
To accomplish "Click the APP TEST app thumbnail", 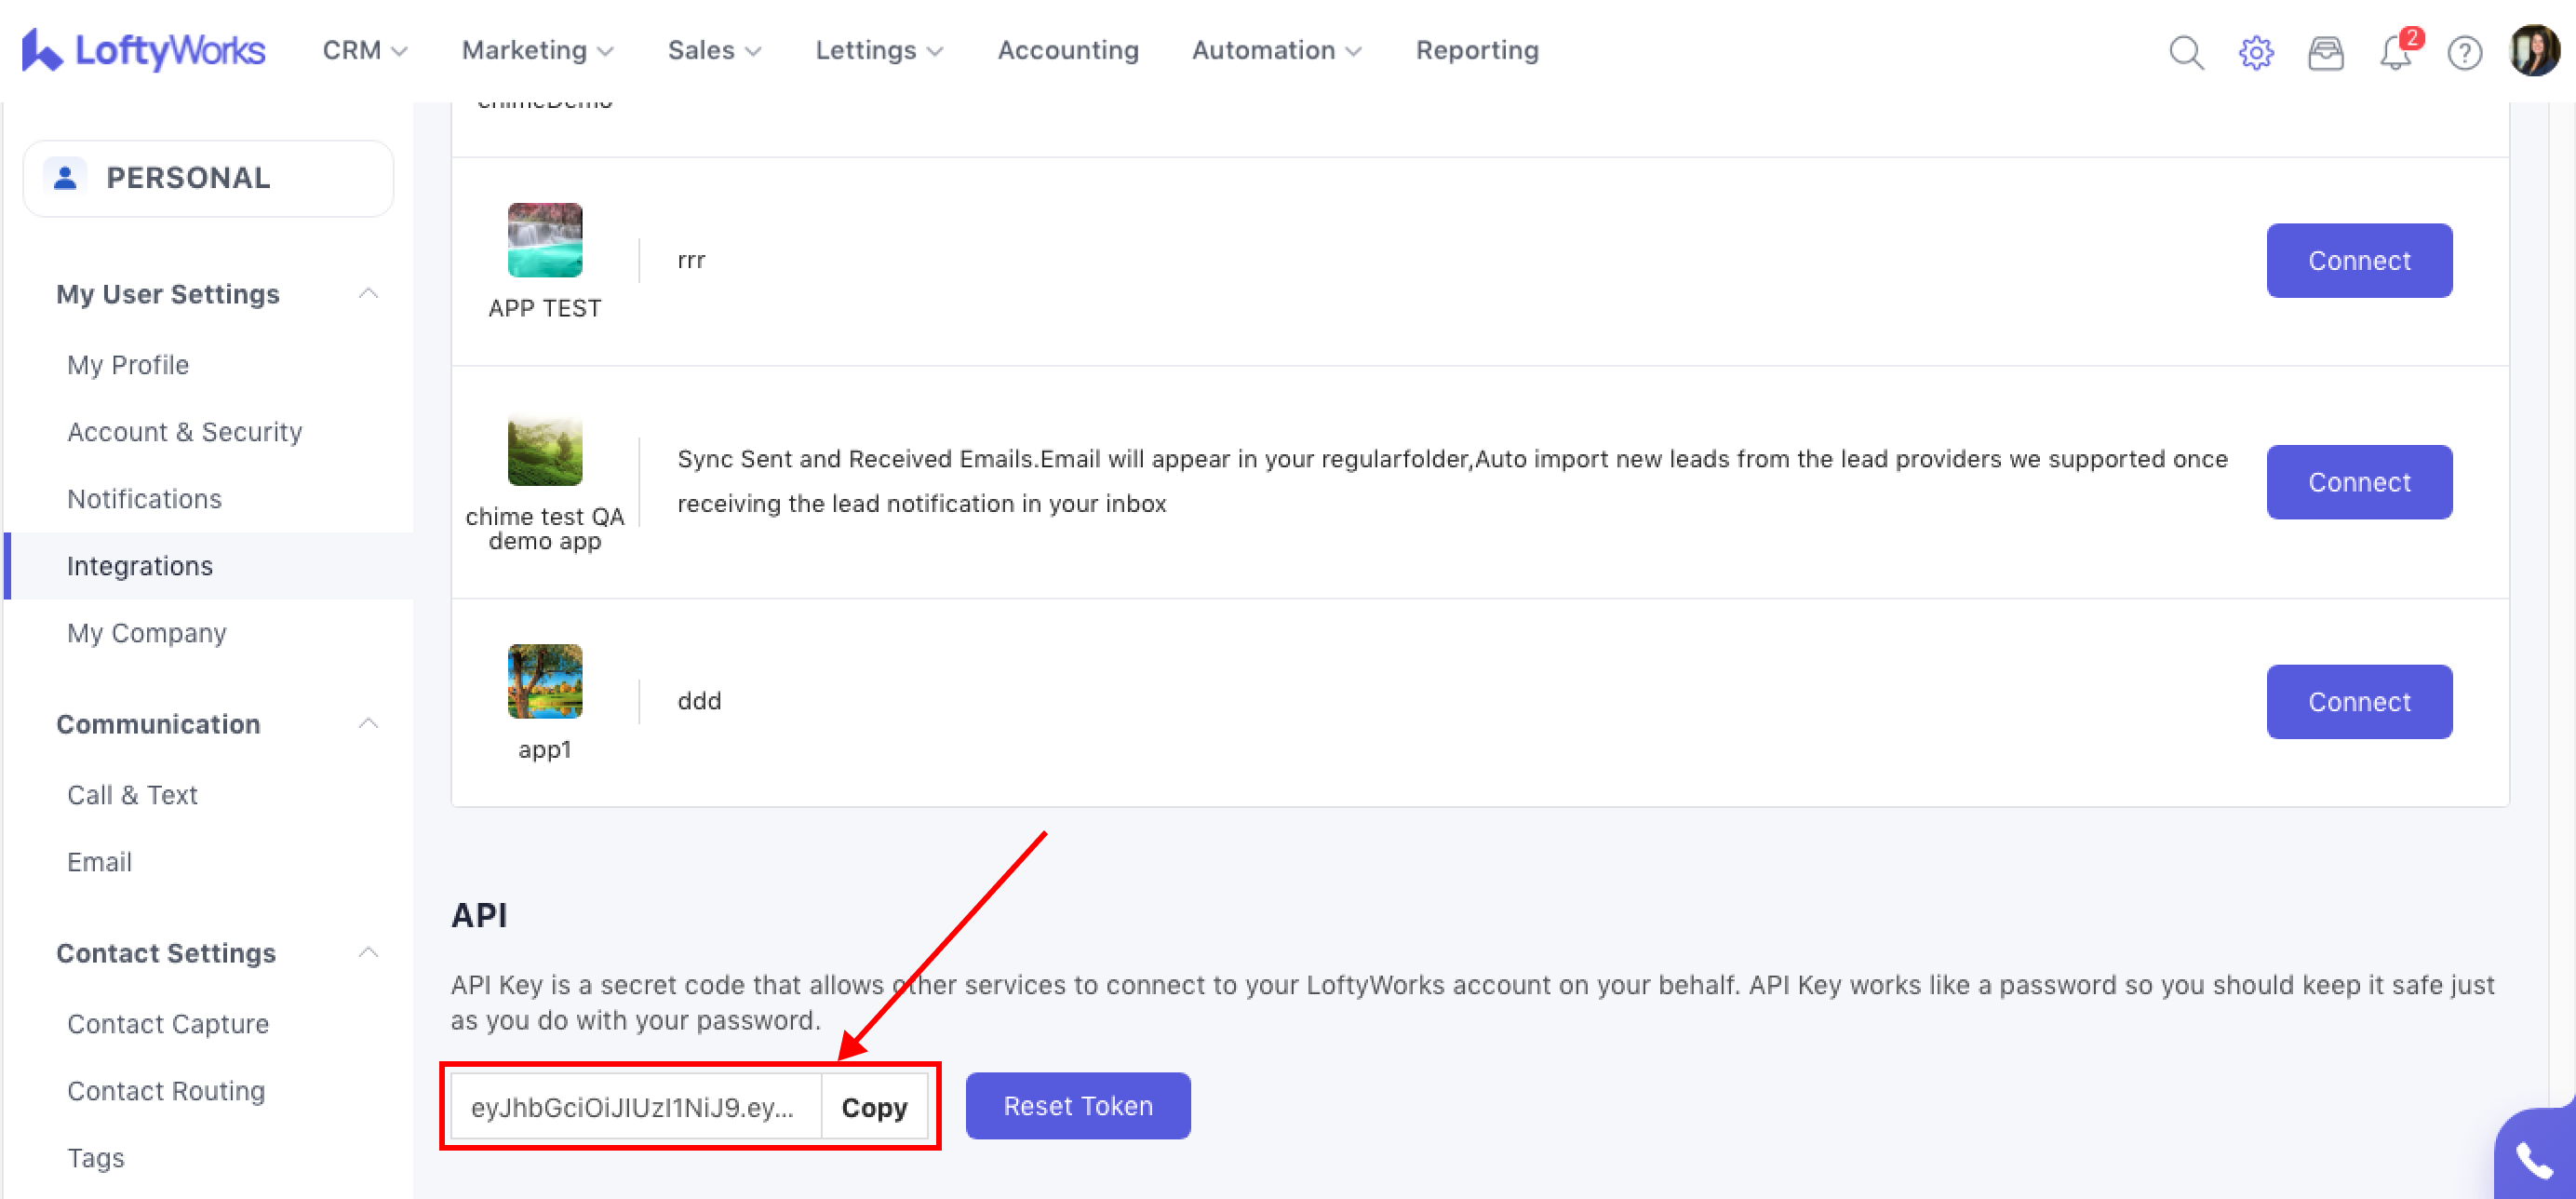I will tap(544, 240).
